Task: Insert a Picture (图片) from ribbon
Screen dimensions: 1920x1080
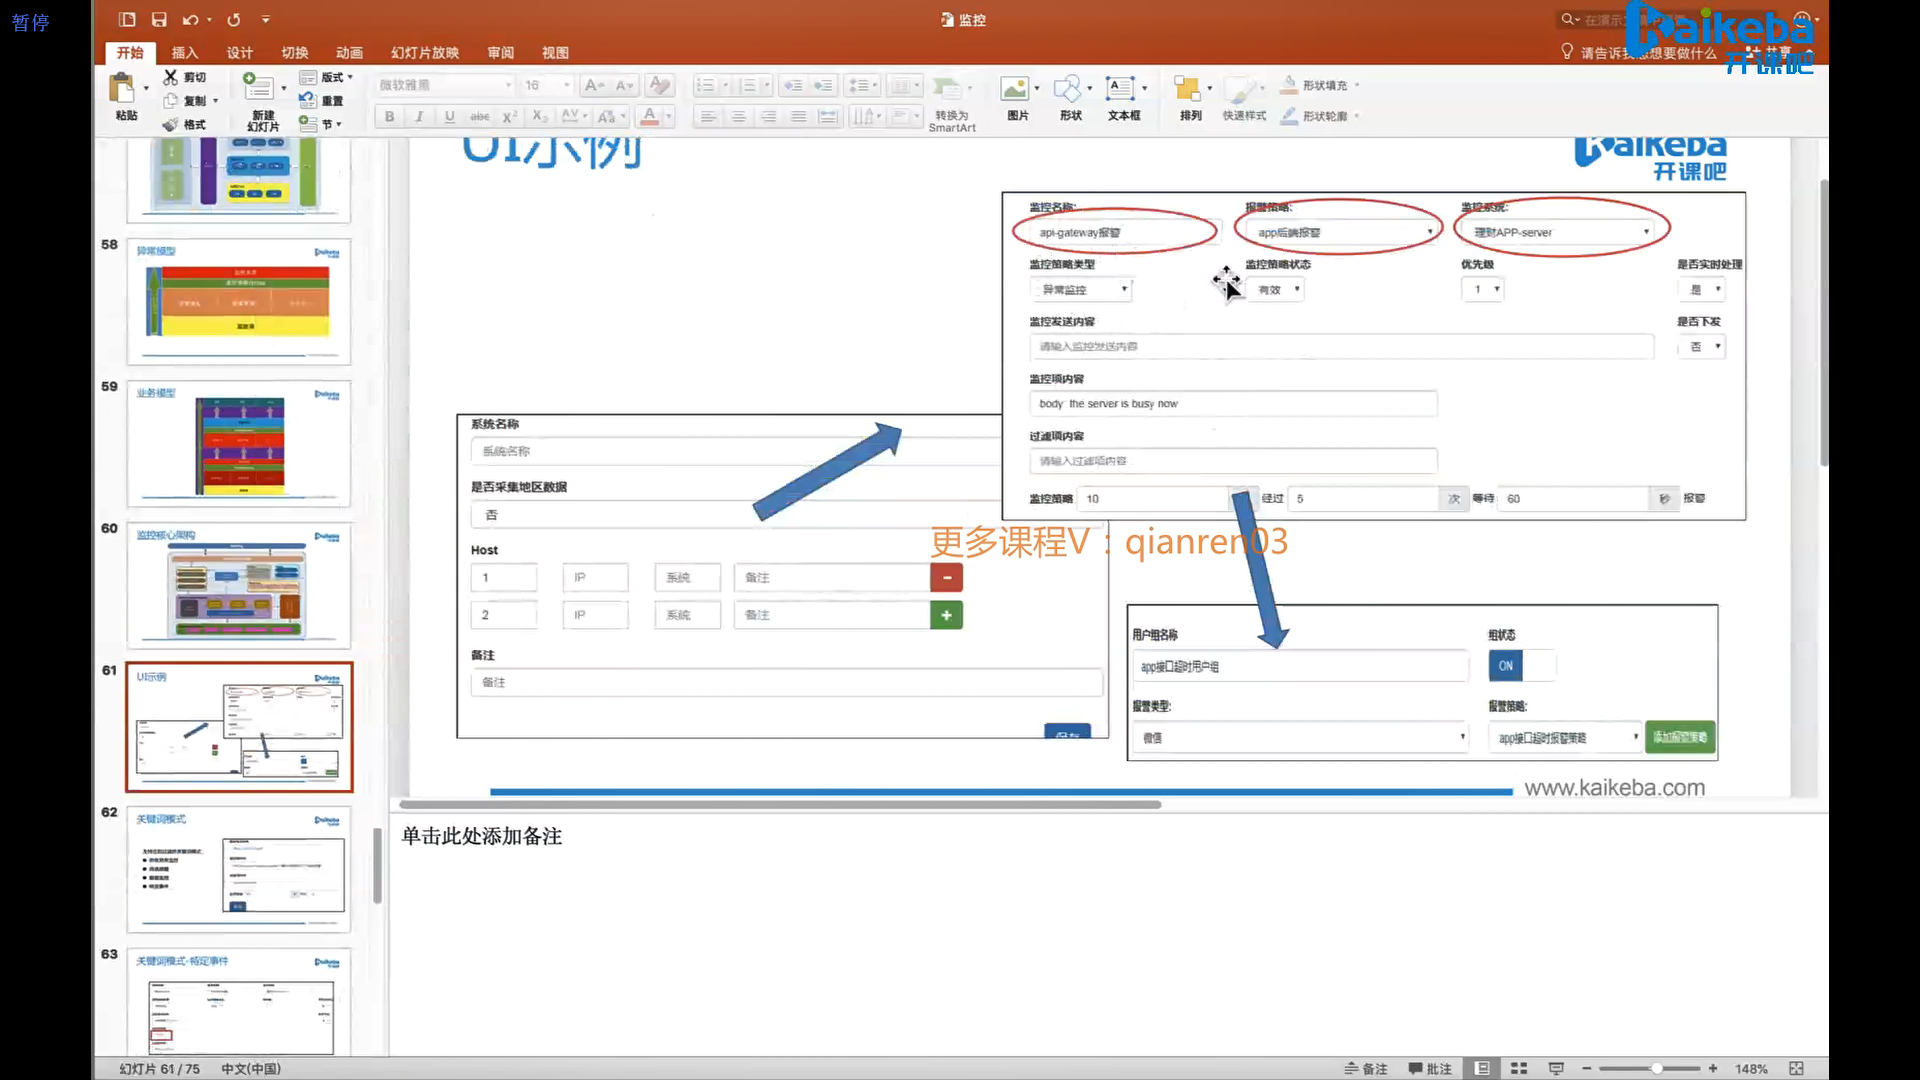Action: point(1015,90)
